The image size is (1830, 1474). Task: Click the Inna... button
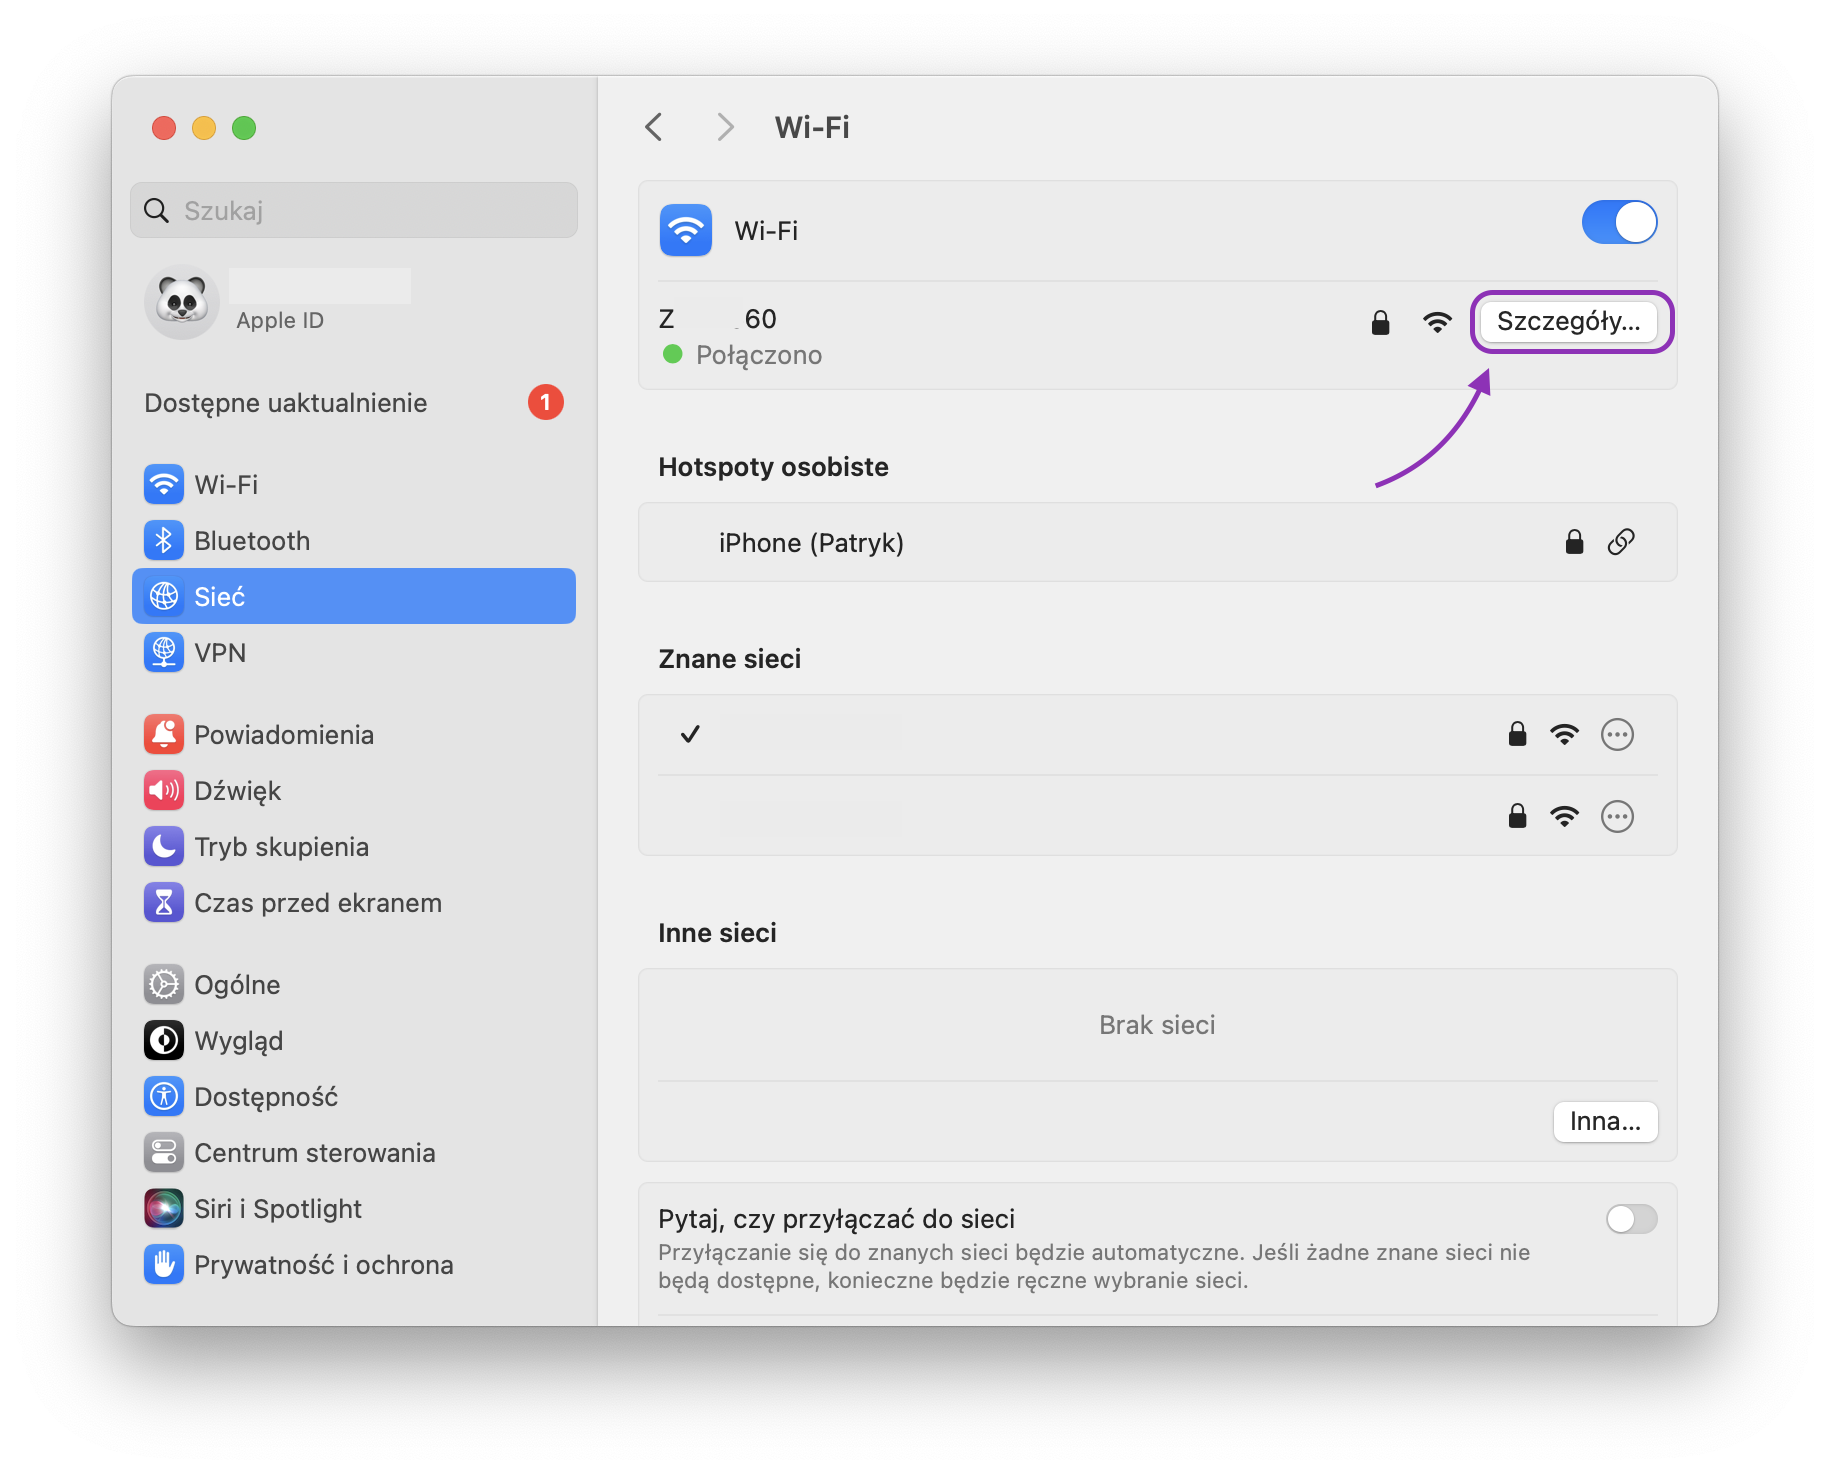click(x=1605, y=1121)
